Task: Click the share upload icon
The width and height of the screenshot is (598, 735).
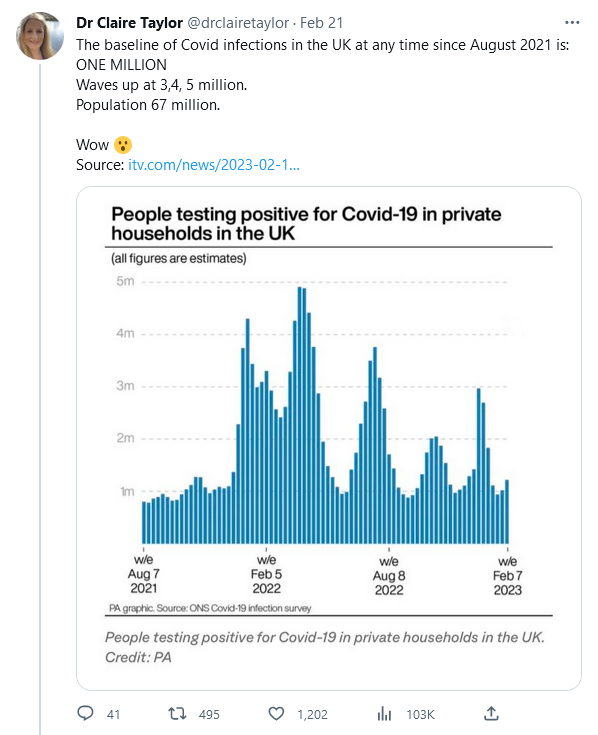Action: click(x=491, y=713)
